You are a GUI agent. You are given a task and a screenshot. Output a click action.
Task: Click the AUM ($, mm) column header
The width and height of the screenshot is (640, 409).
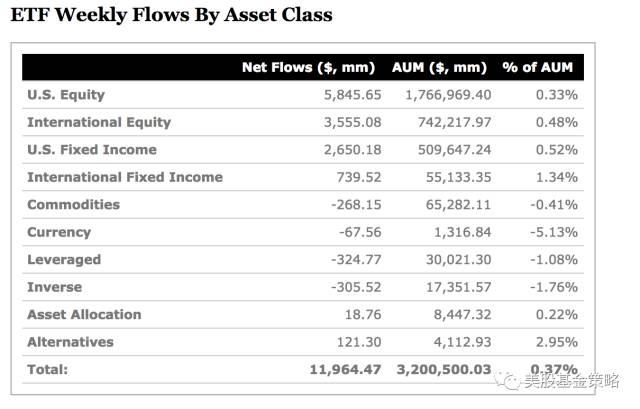[x=439, y=67]
